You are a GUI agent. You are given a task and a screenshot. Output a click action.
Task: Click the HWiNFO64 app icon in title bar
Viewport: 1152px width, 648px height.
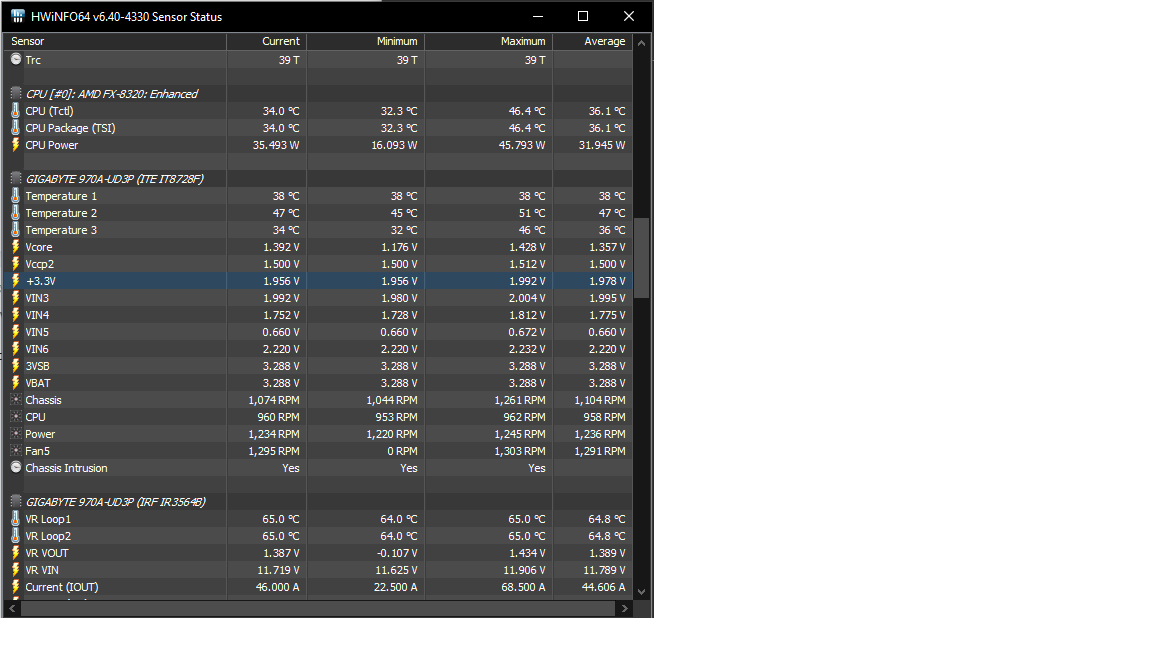tap(18, 16)
